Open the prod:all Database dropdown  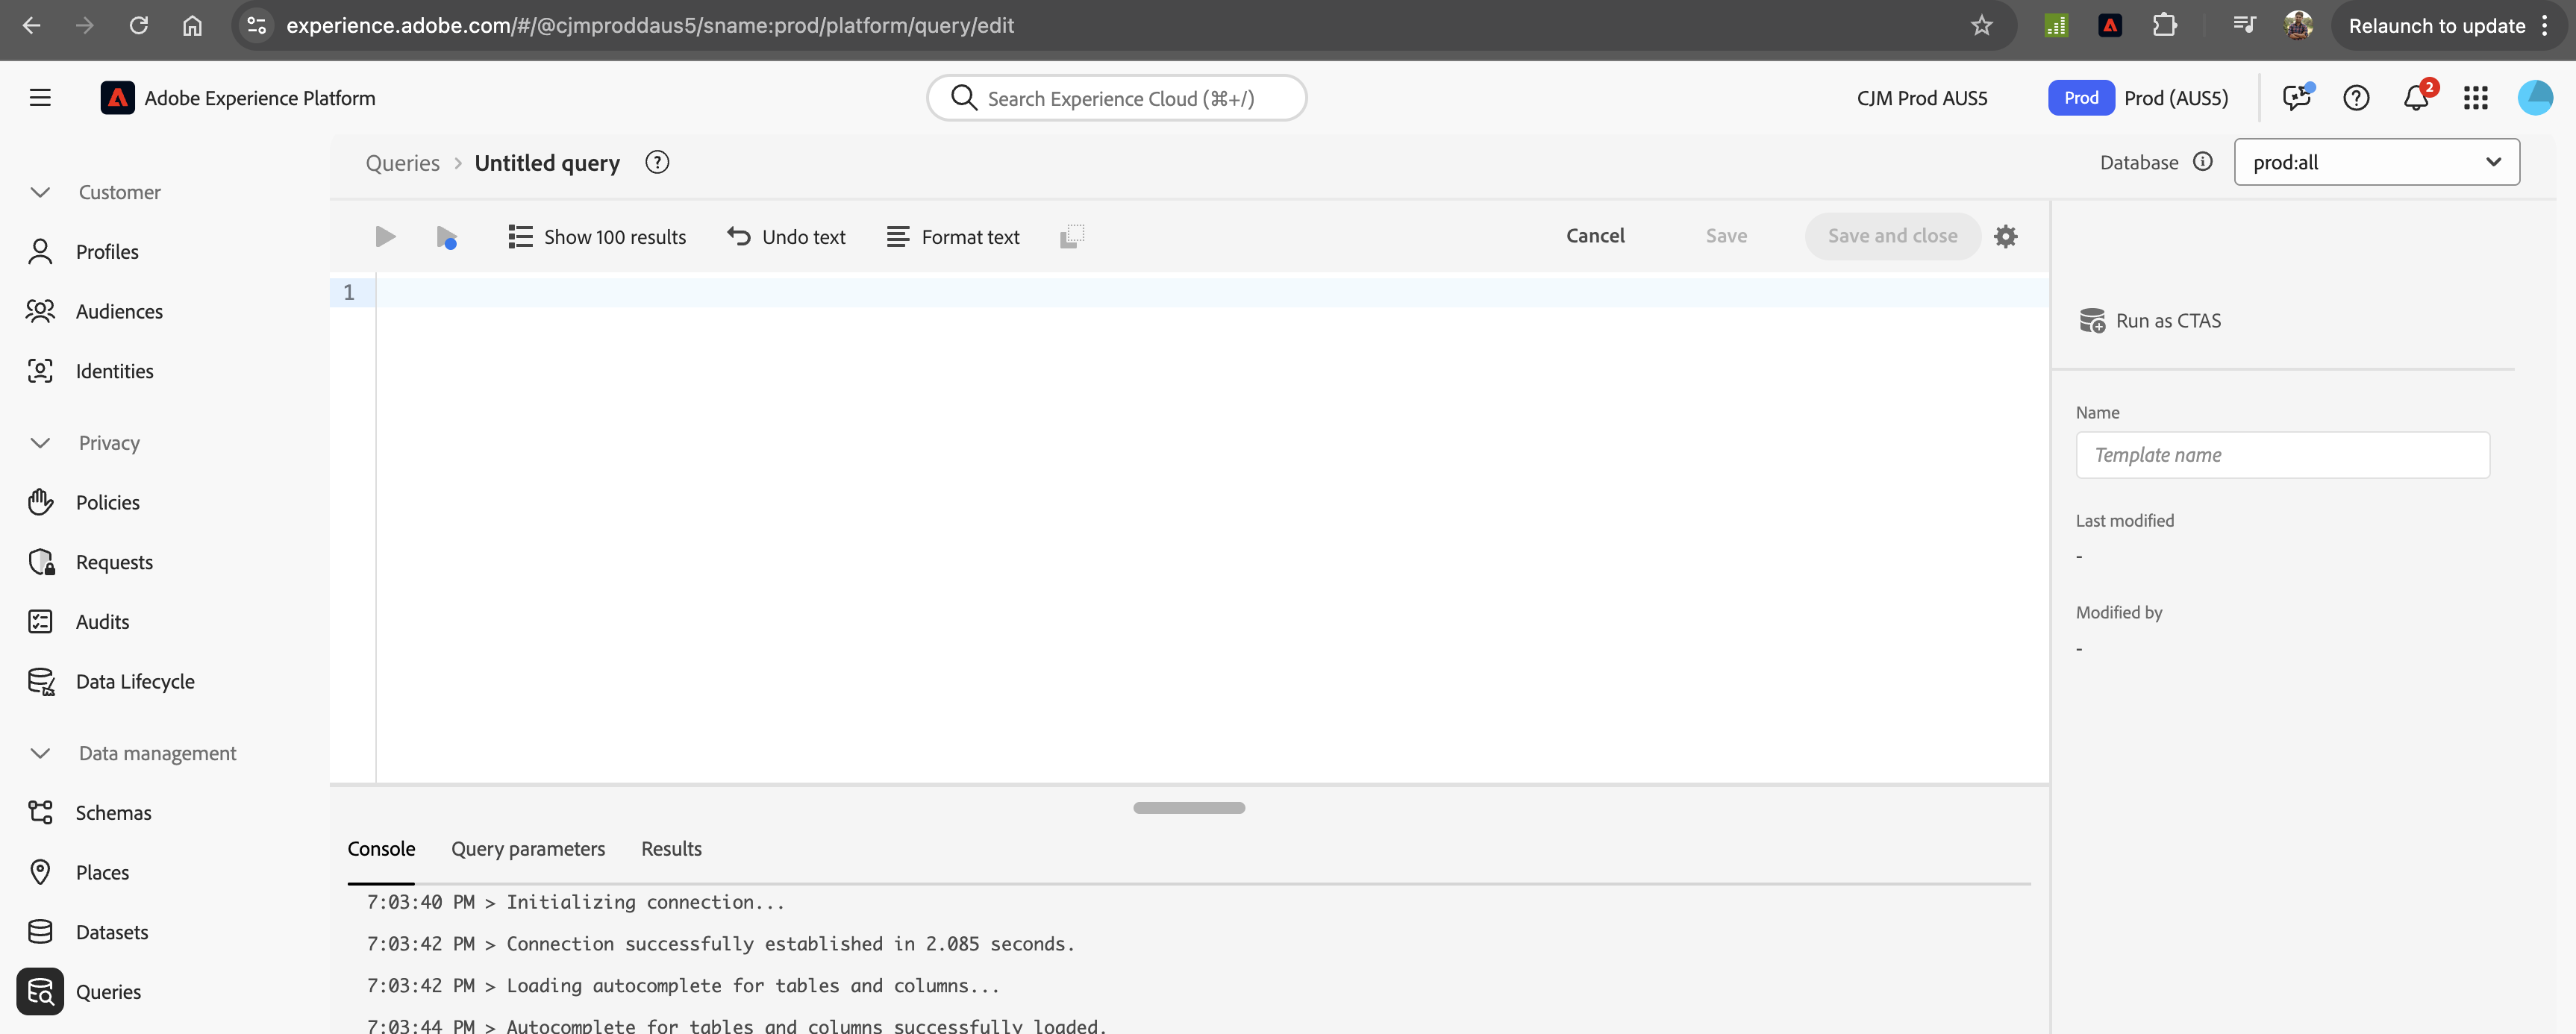pyautogui.click(x=2377, y=161)
